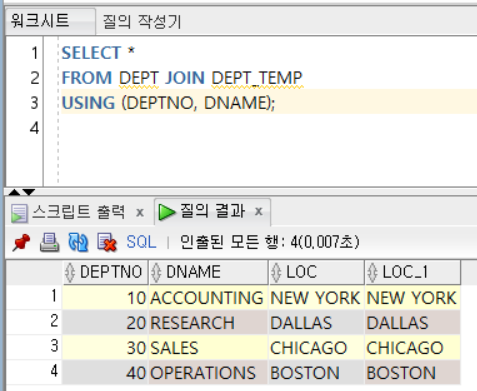
Task: Click the LOC_1 column header
Action: point(413,272)
